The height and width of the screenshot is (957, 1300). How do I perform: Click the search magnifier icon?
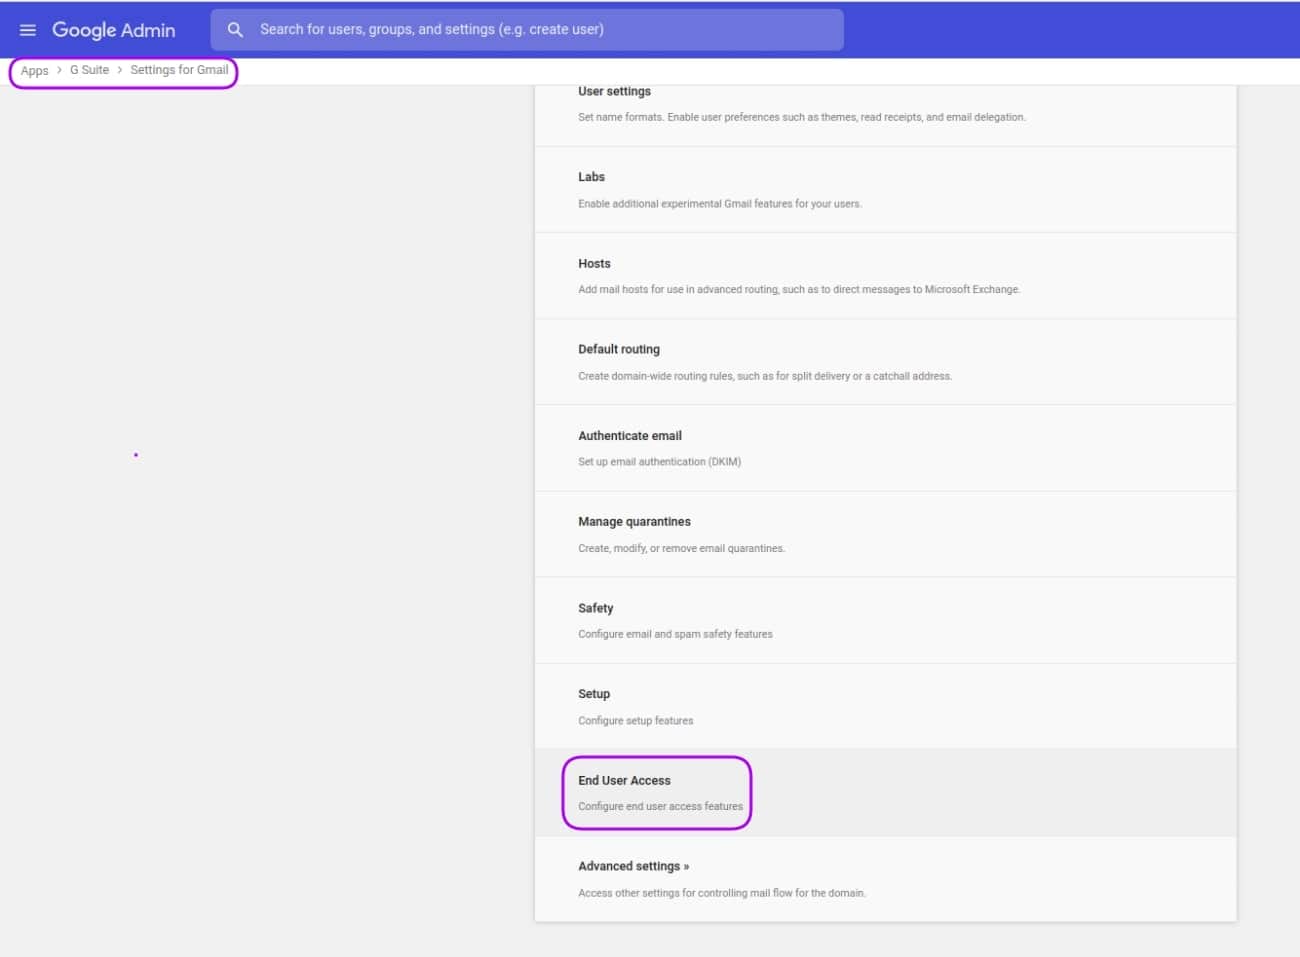(235, 29)
